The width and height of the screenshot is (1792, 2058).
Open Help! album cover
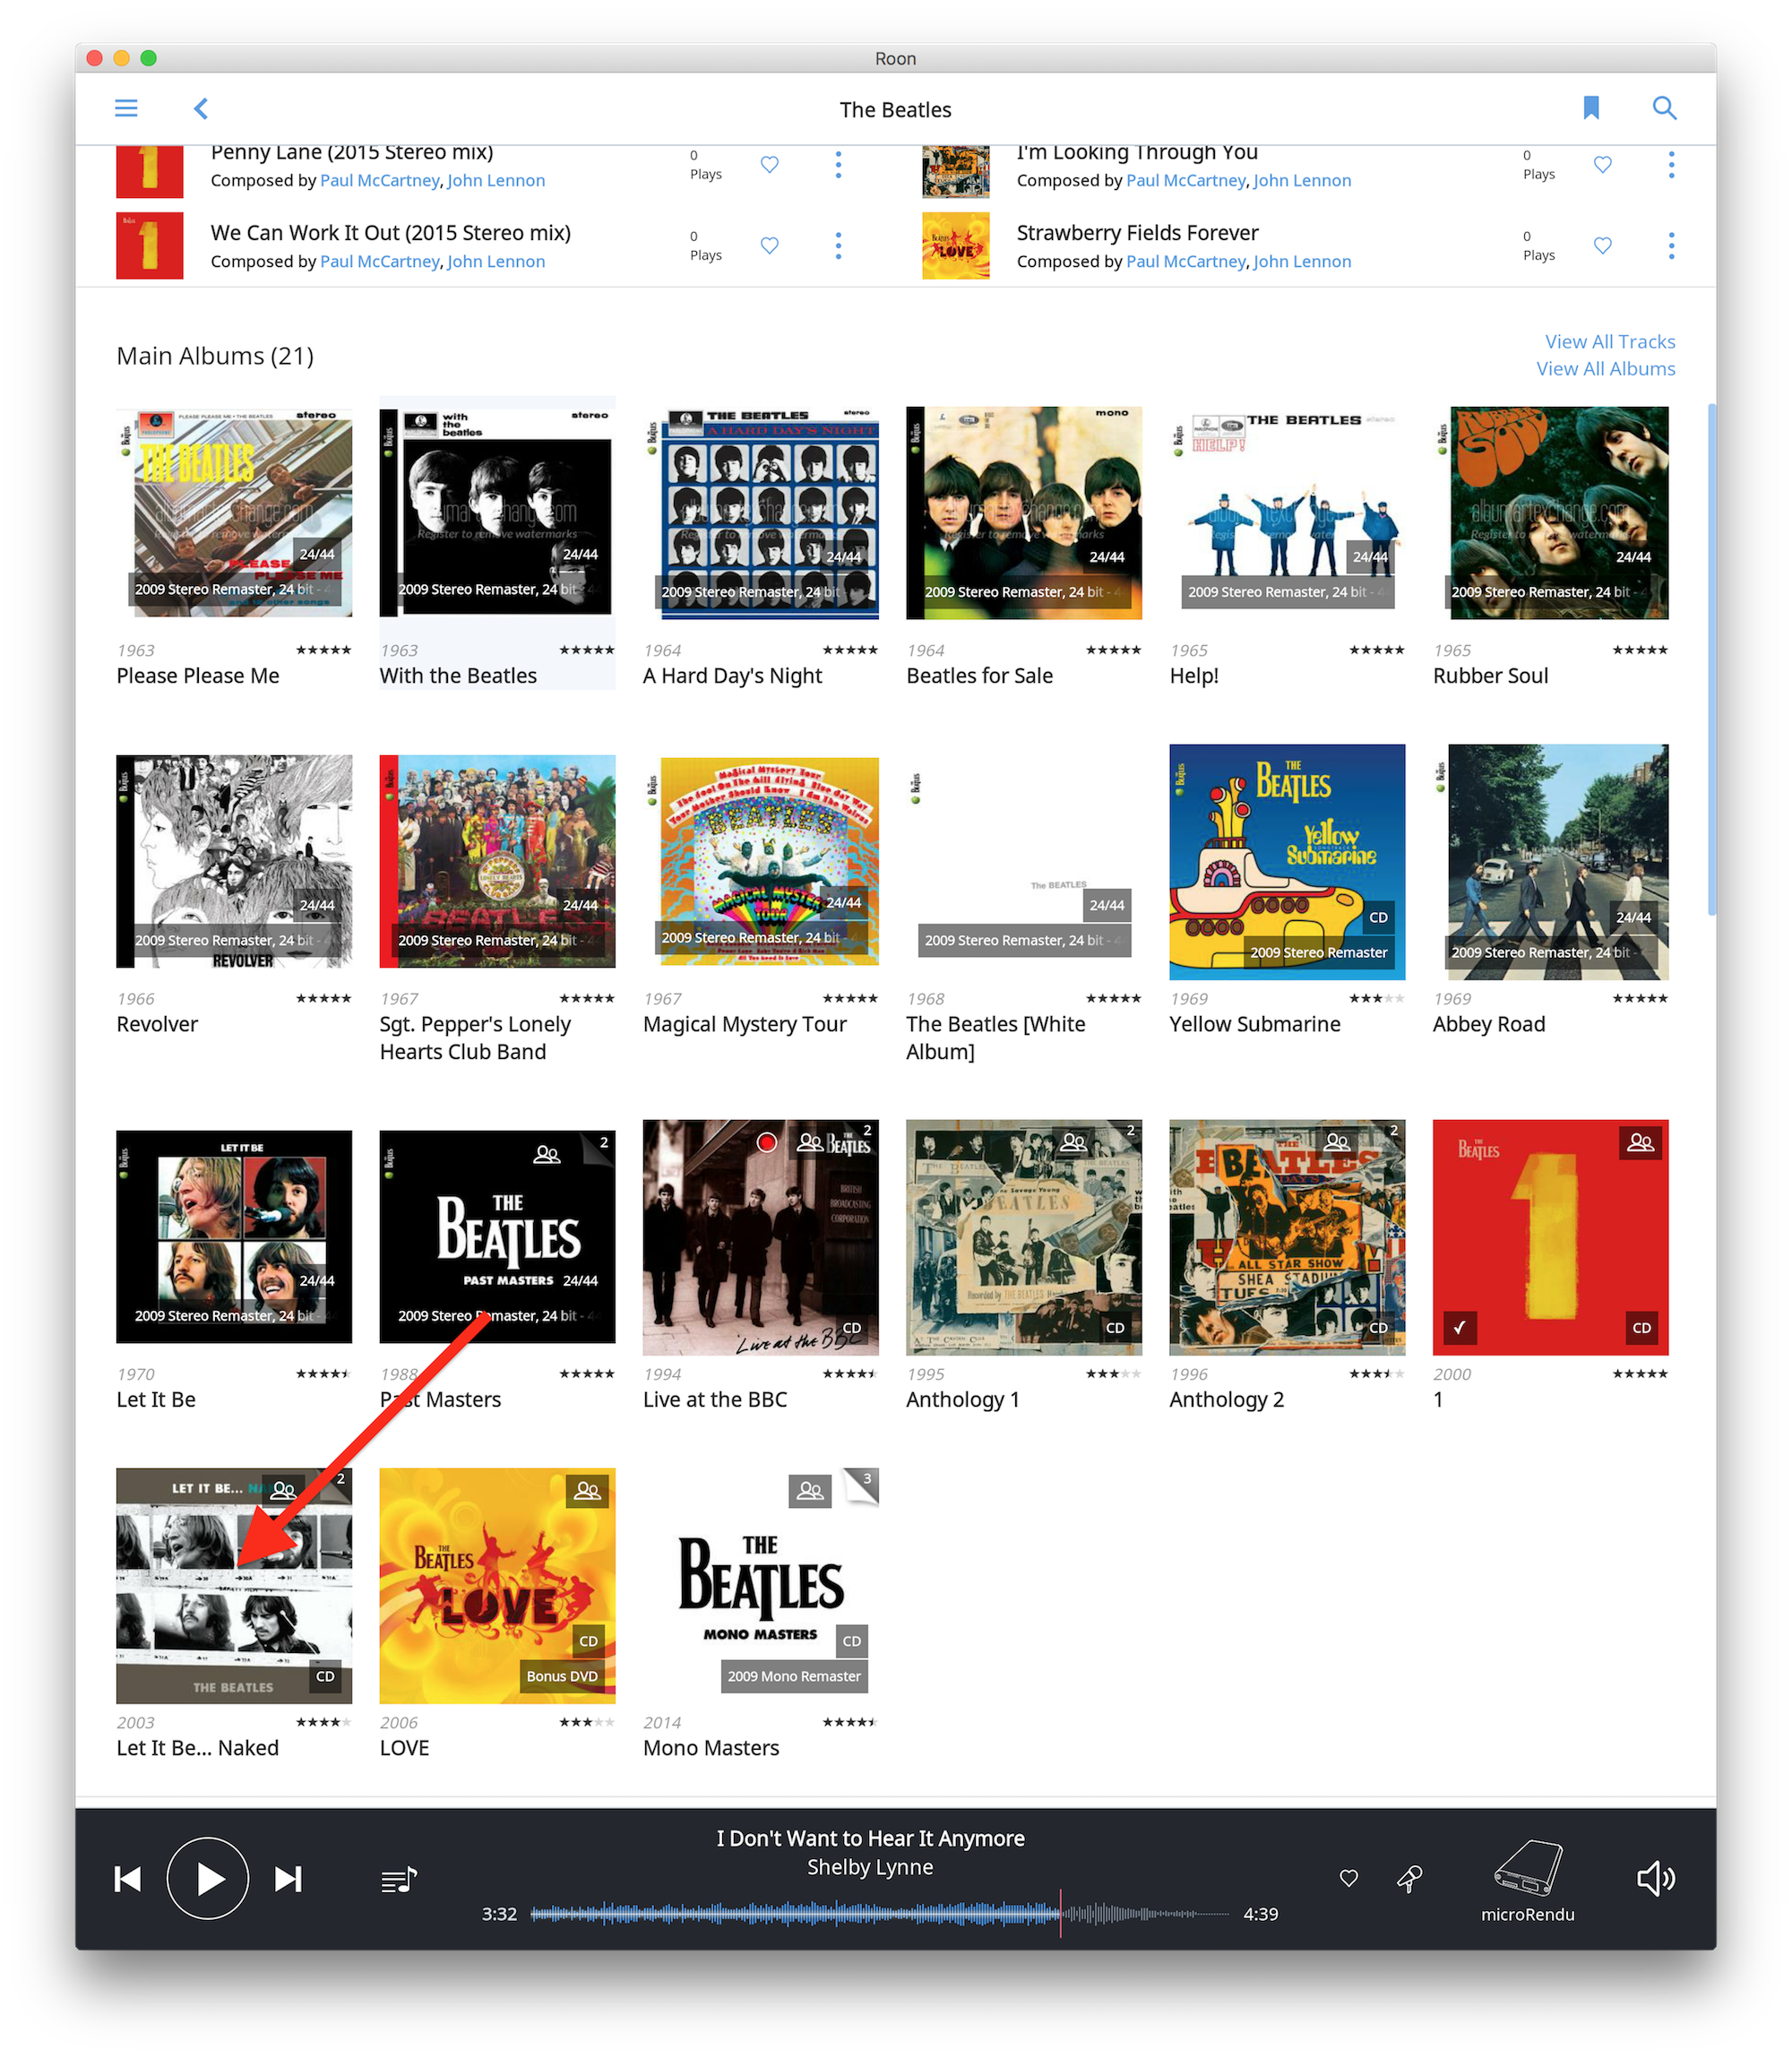(x=1287, y=512)
